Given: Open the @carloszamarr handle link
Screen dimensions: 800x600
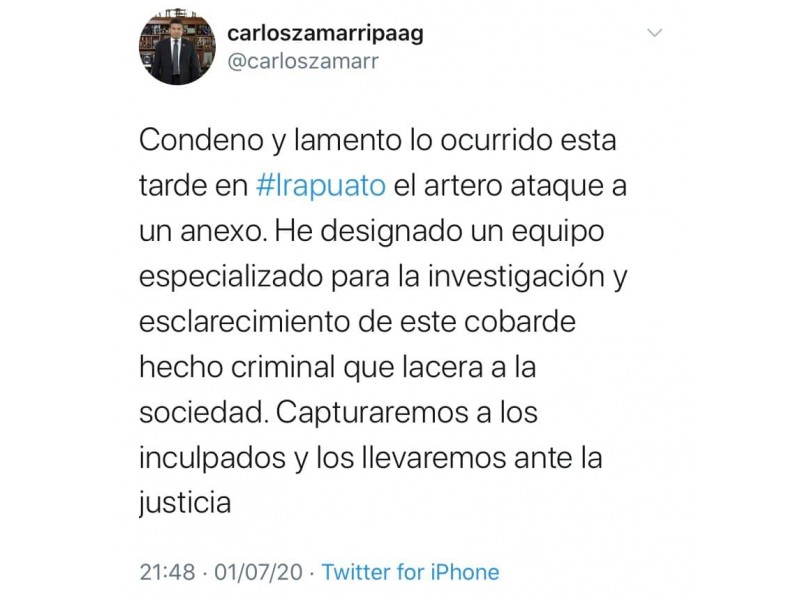Looking at the screenshot, I should [303, 61].
